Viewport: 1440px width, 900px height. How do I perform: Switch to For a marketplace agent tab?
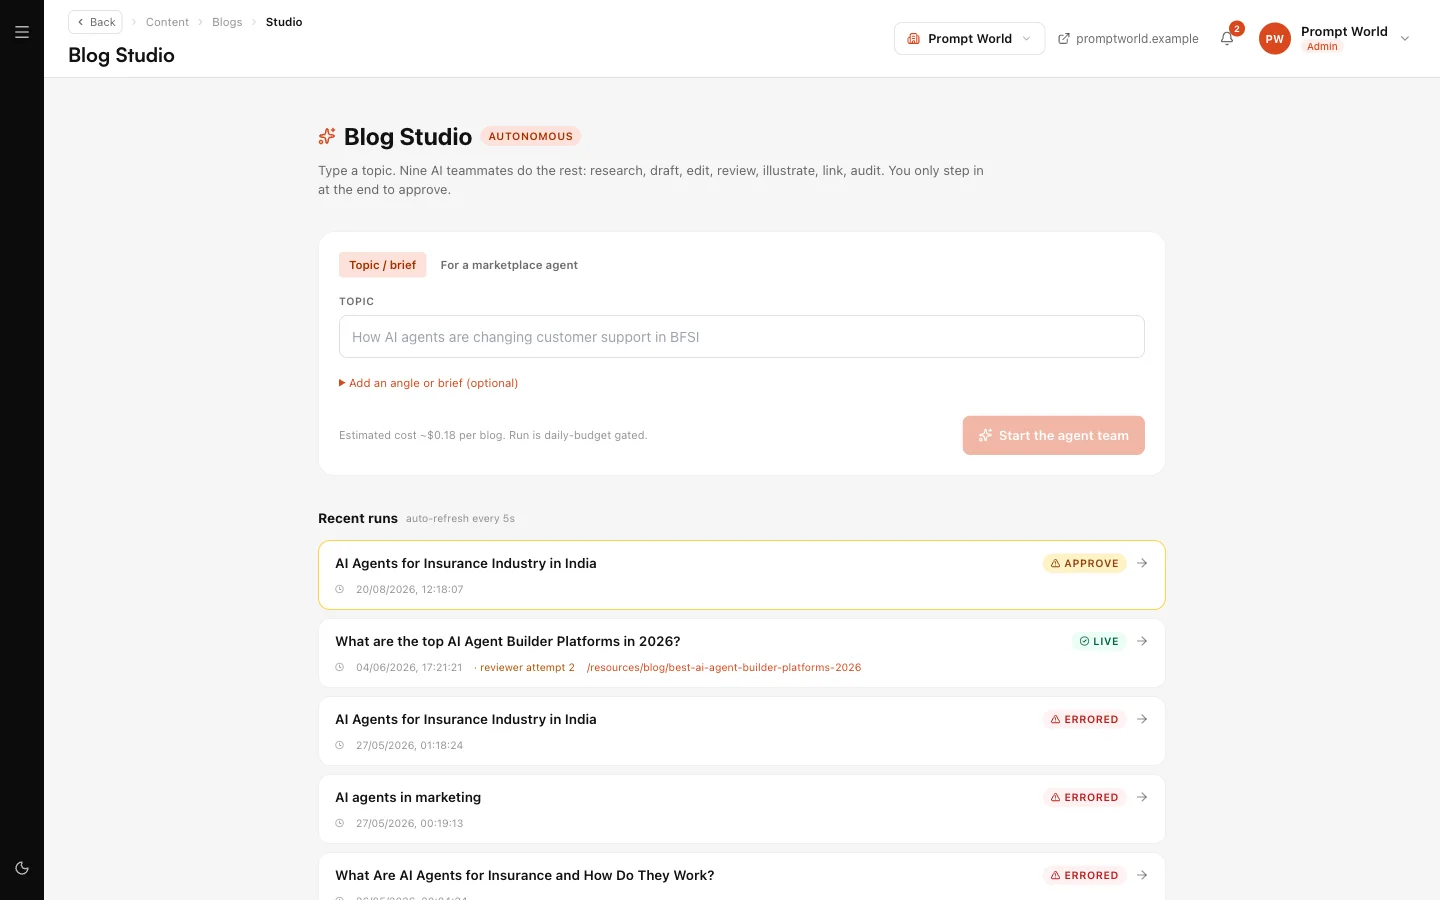(x=509, y=265)
